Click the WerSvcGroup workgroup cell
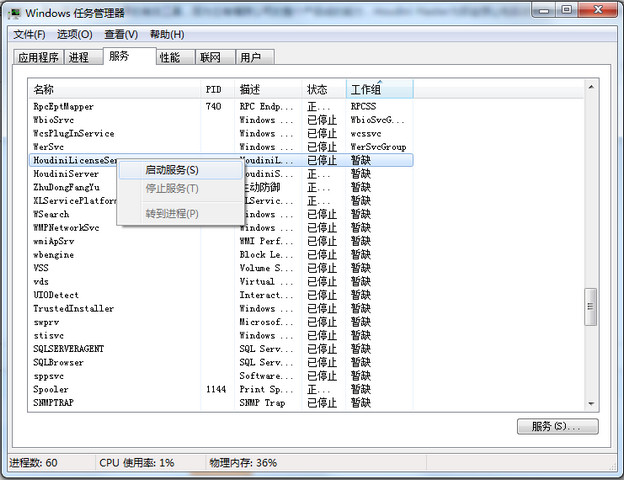The image size is (624, 480). 378,147
